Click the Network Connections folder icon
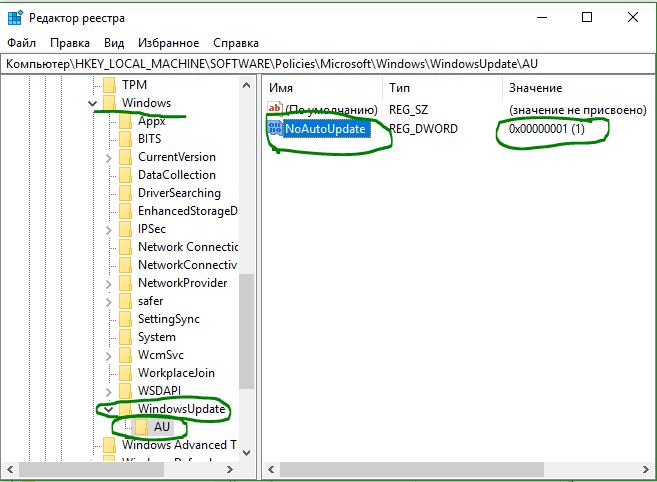657x482 pixels. (x=126, y=247)
